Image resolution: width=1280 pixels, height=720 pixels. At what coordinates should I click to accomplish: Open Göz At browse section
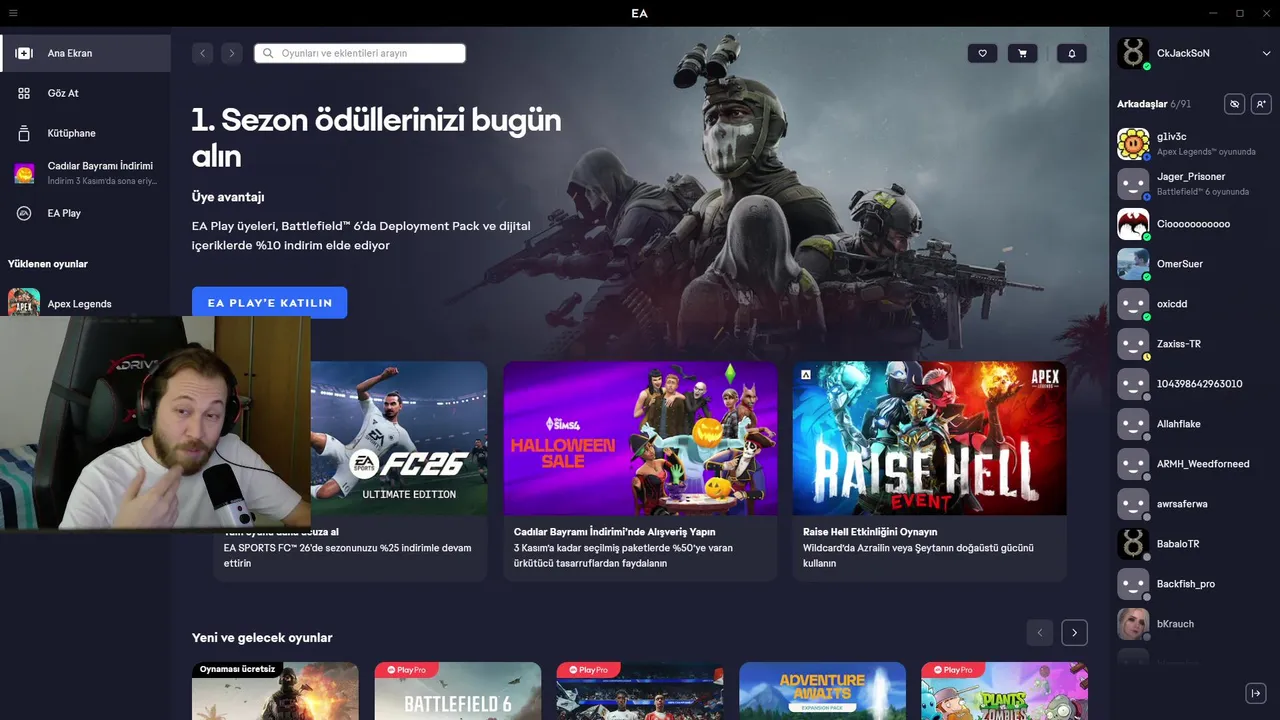[85, 93]
